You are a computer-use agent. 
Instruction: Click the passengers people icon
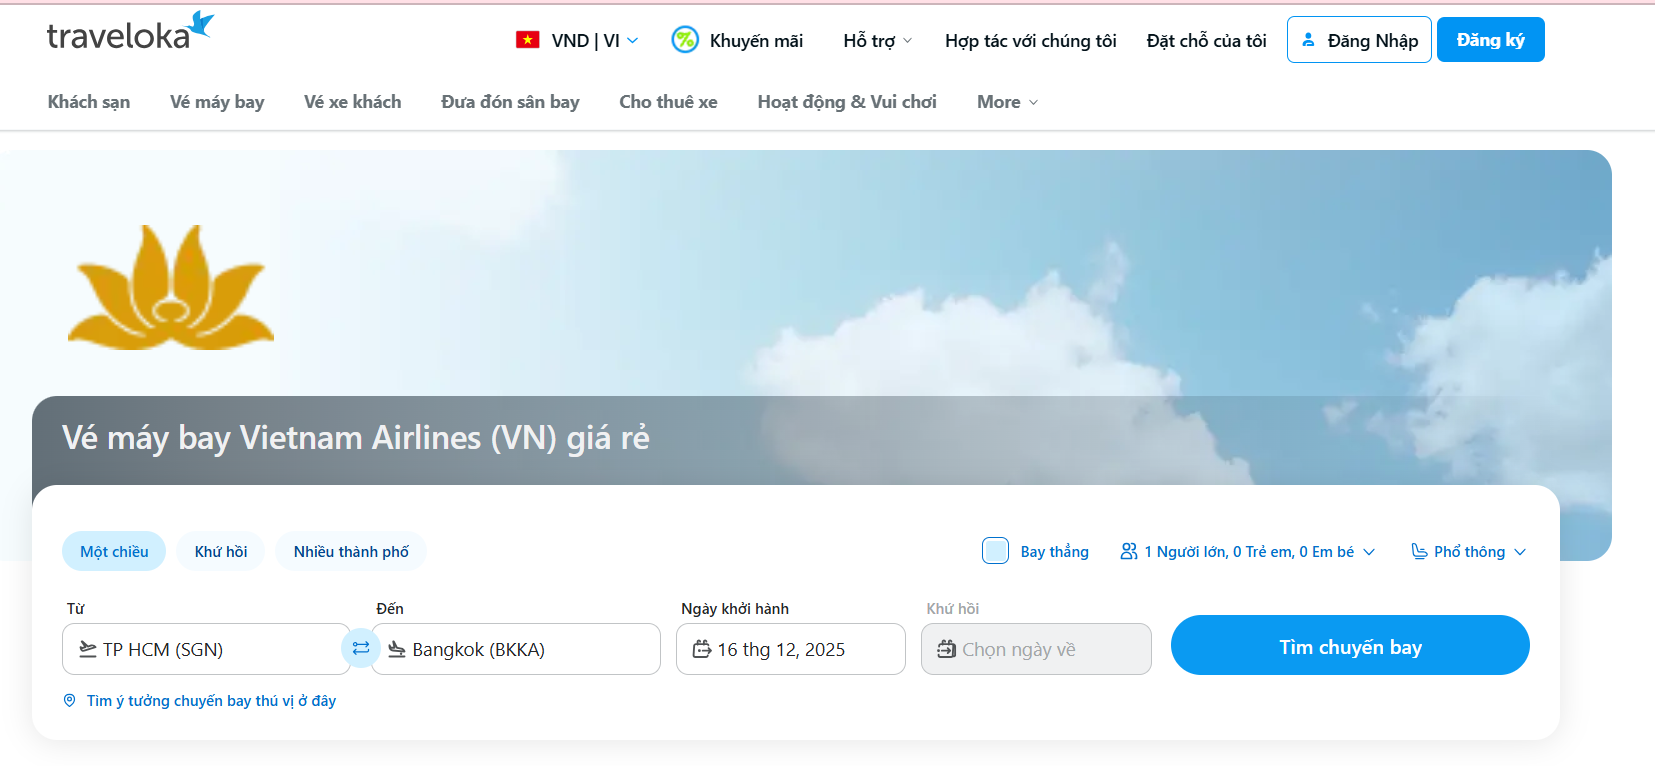point(1129,552)
